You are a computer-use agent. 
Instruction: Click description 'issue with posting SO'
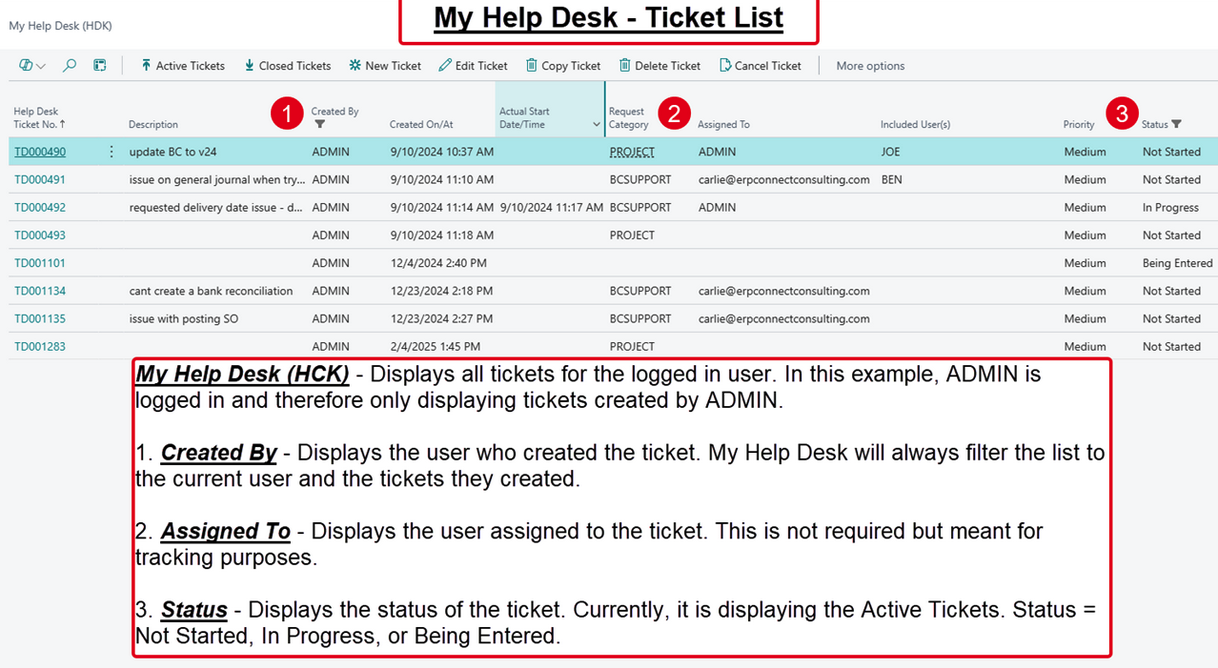point(184,319)
